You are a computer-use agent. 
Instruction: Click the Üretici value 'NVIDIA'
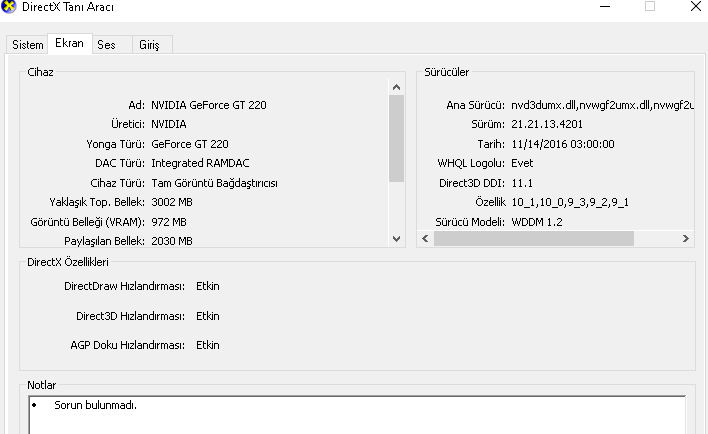[x=168, y=124]
